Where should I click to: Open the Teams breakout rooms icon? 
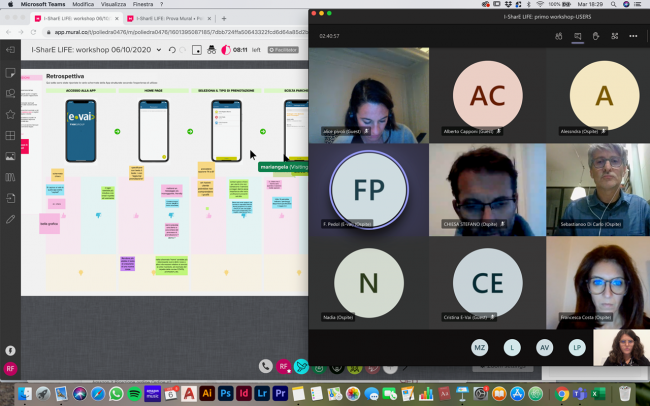pyautogui.click(x=615, y=36)
